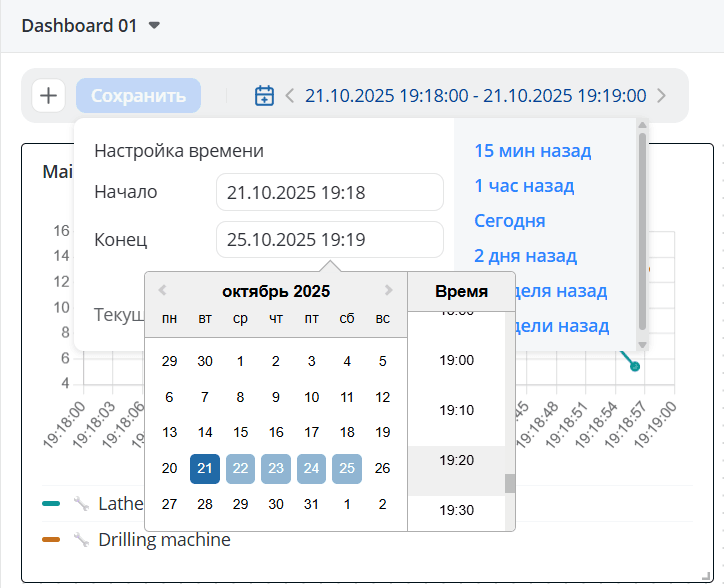Toggle Lathe series teal legend marker

[x=51, y=504]
